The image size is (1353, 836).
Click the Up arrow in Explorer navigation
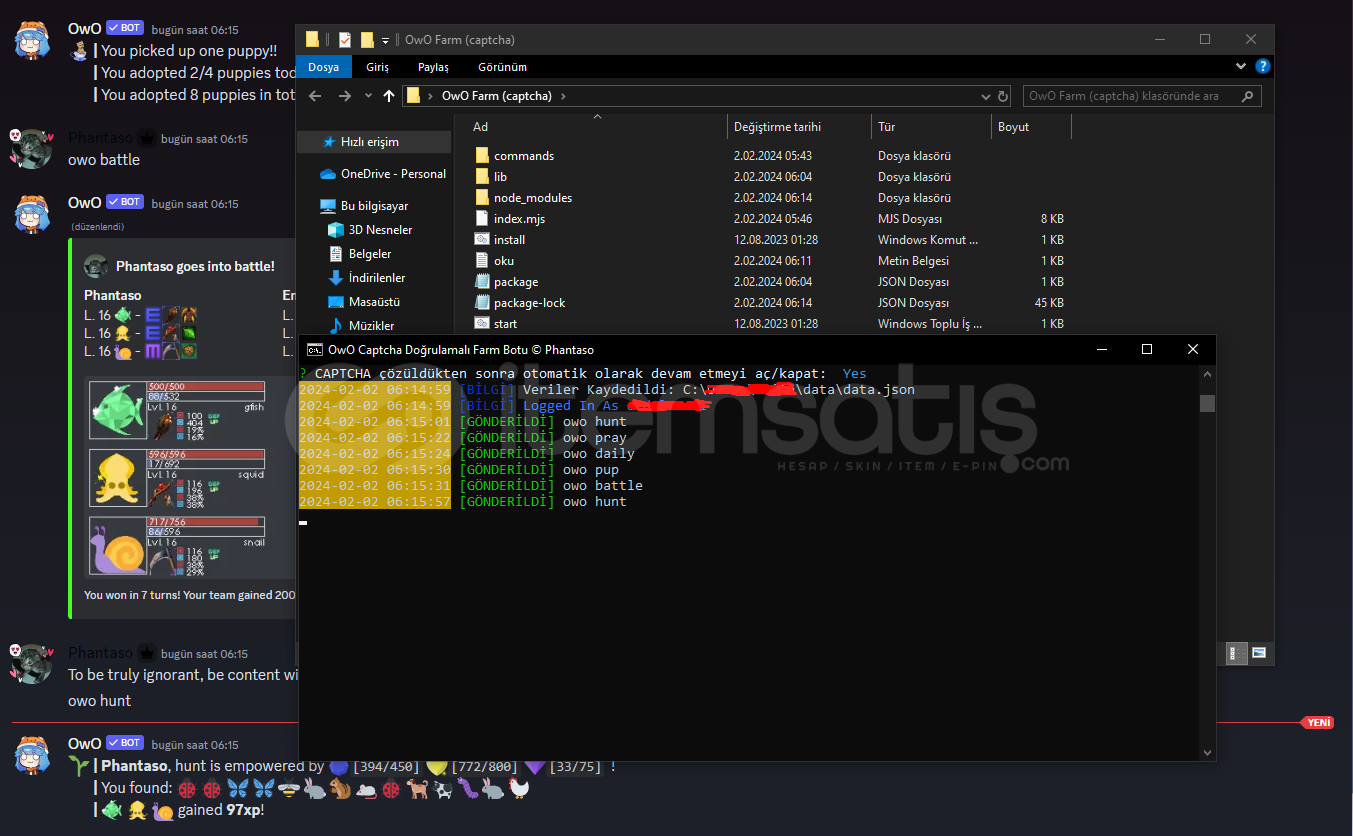389,96
